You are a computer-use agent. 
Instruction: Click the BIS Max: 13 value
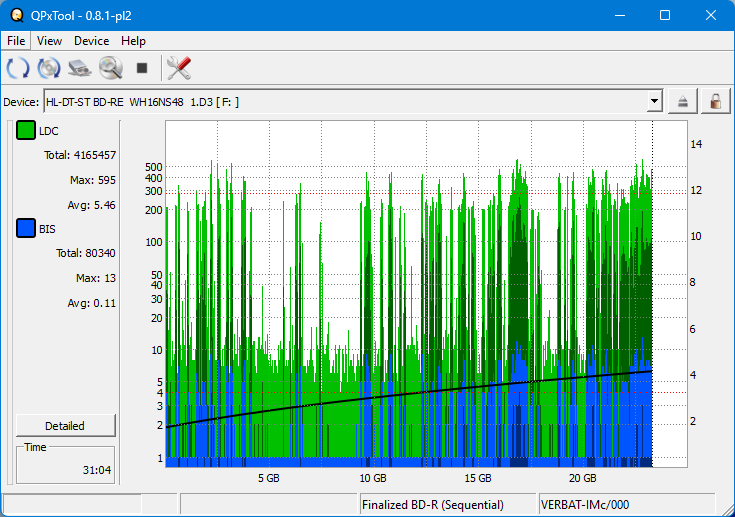pyautogui.click(x=96, y=278)
